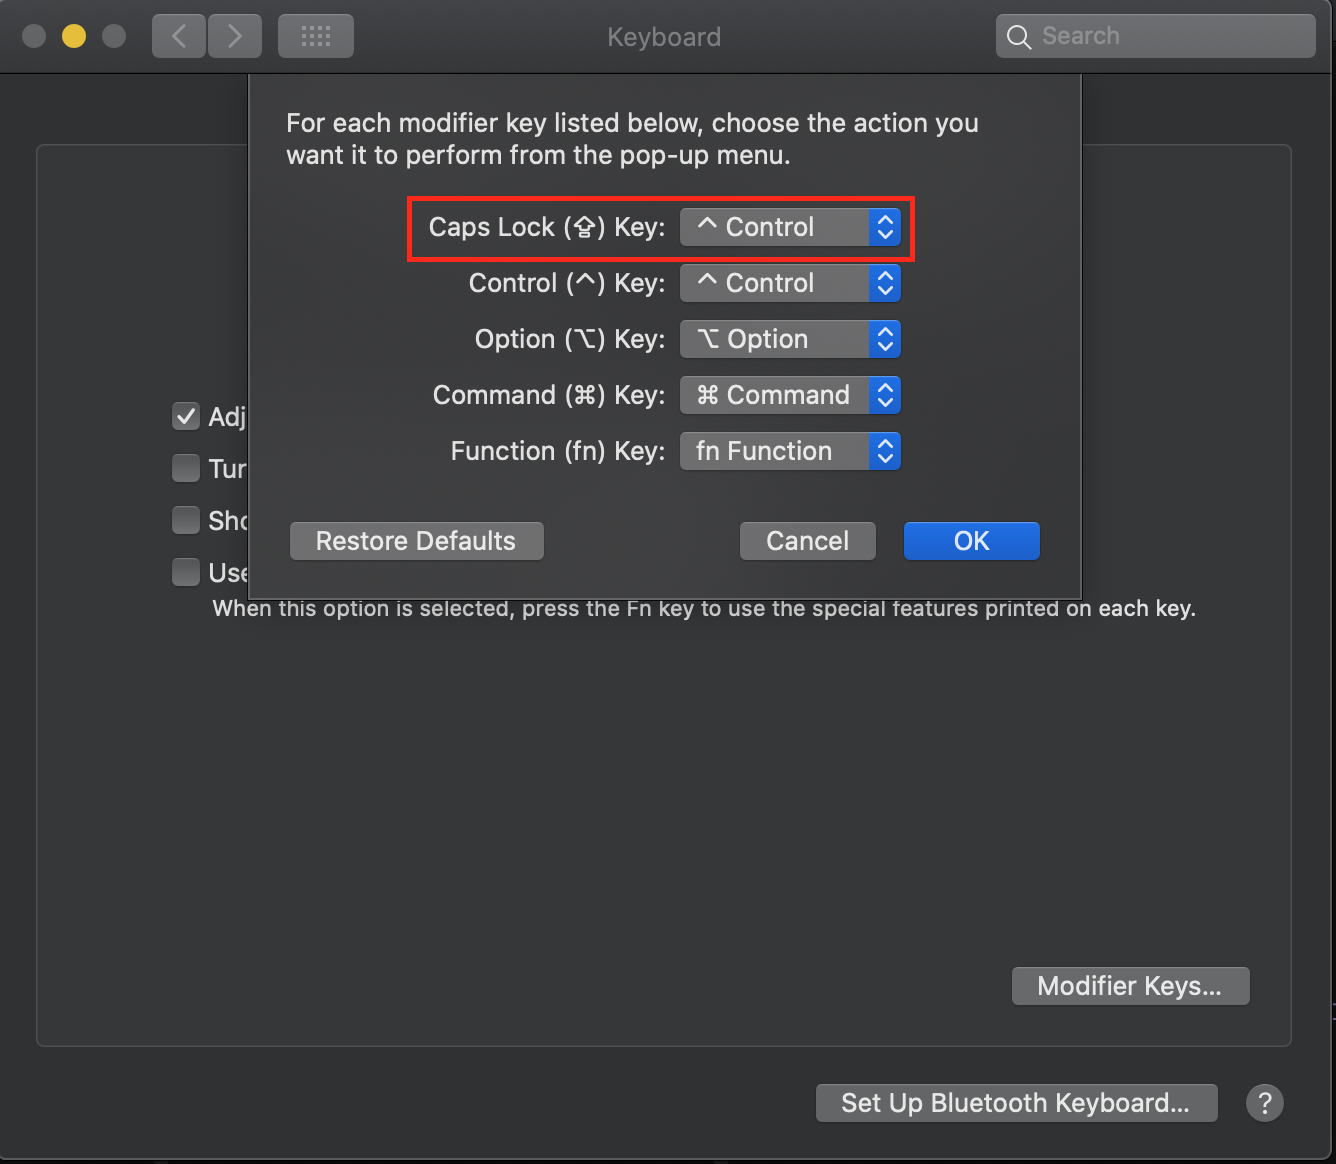Click the Restore Defaults button
Screen dimensions: 1336x1164
(416, 541)
